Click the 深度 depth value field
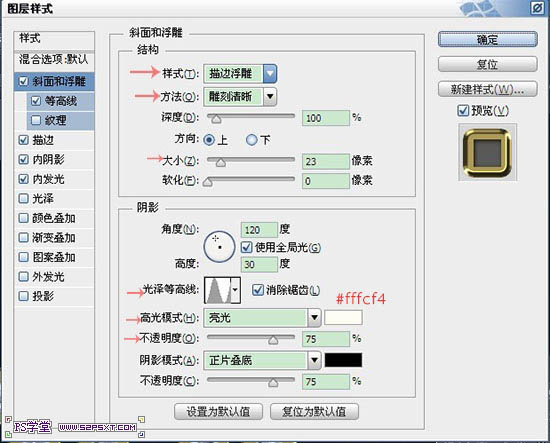The width and height of the screenshot is (550, 443). (x=326, y=118)
